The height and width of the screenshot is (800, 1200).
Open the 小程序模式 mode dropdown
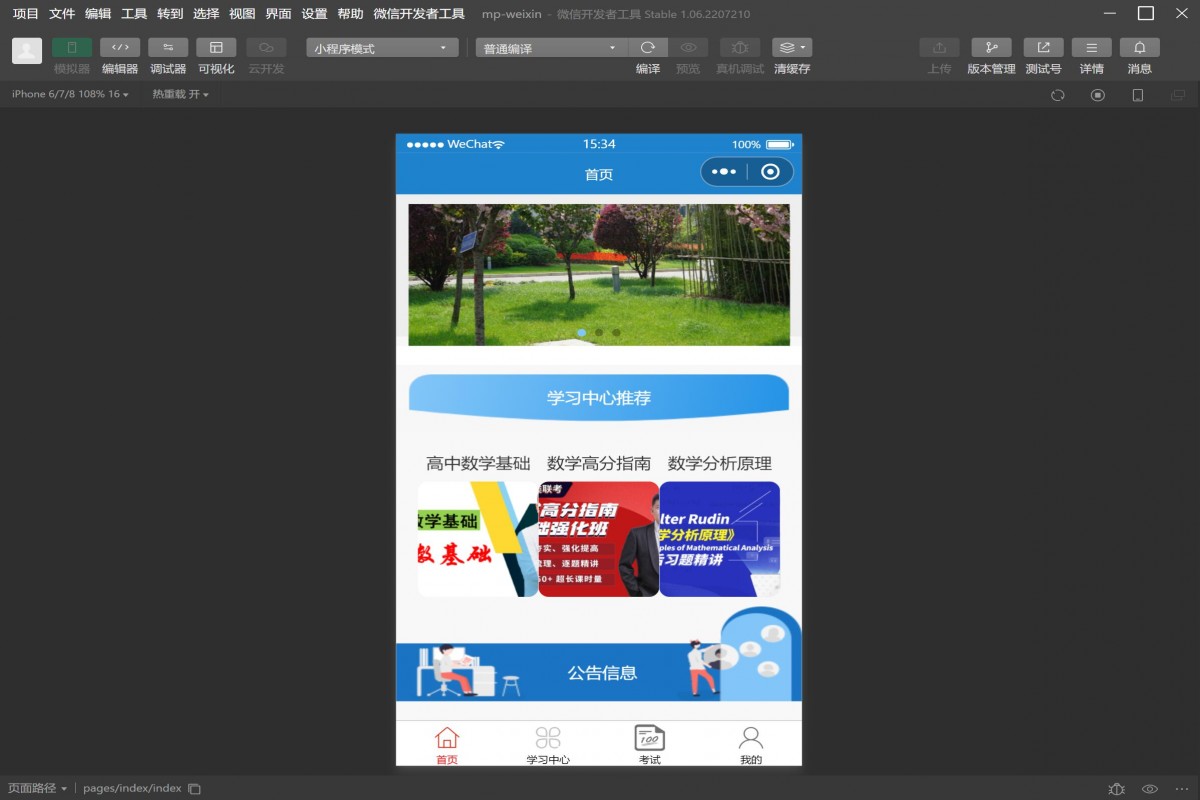point(381,46)
